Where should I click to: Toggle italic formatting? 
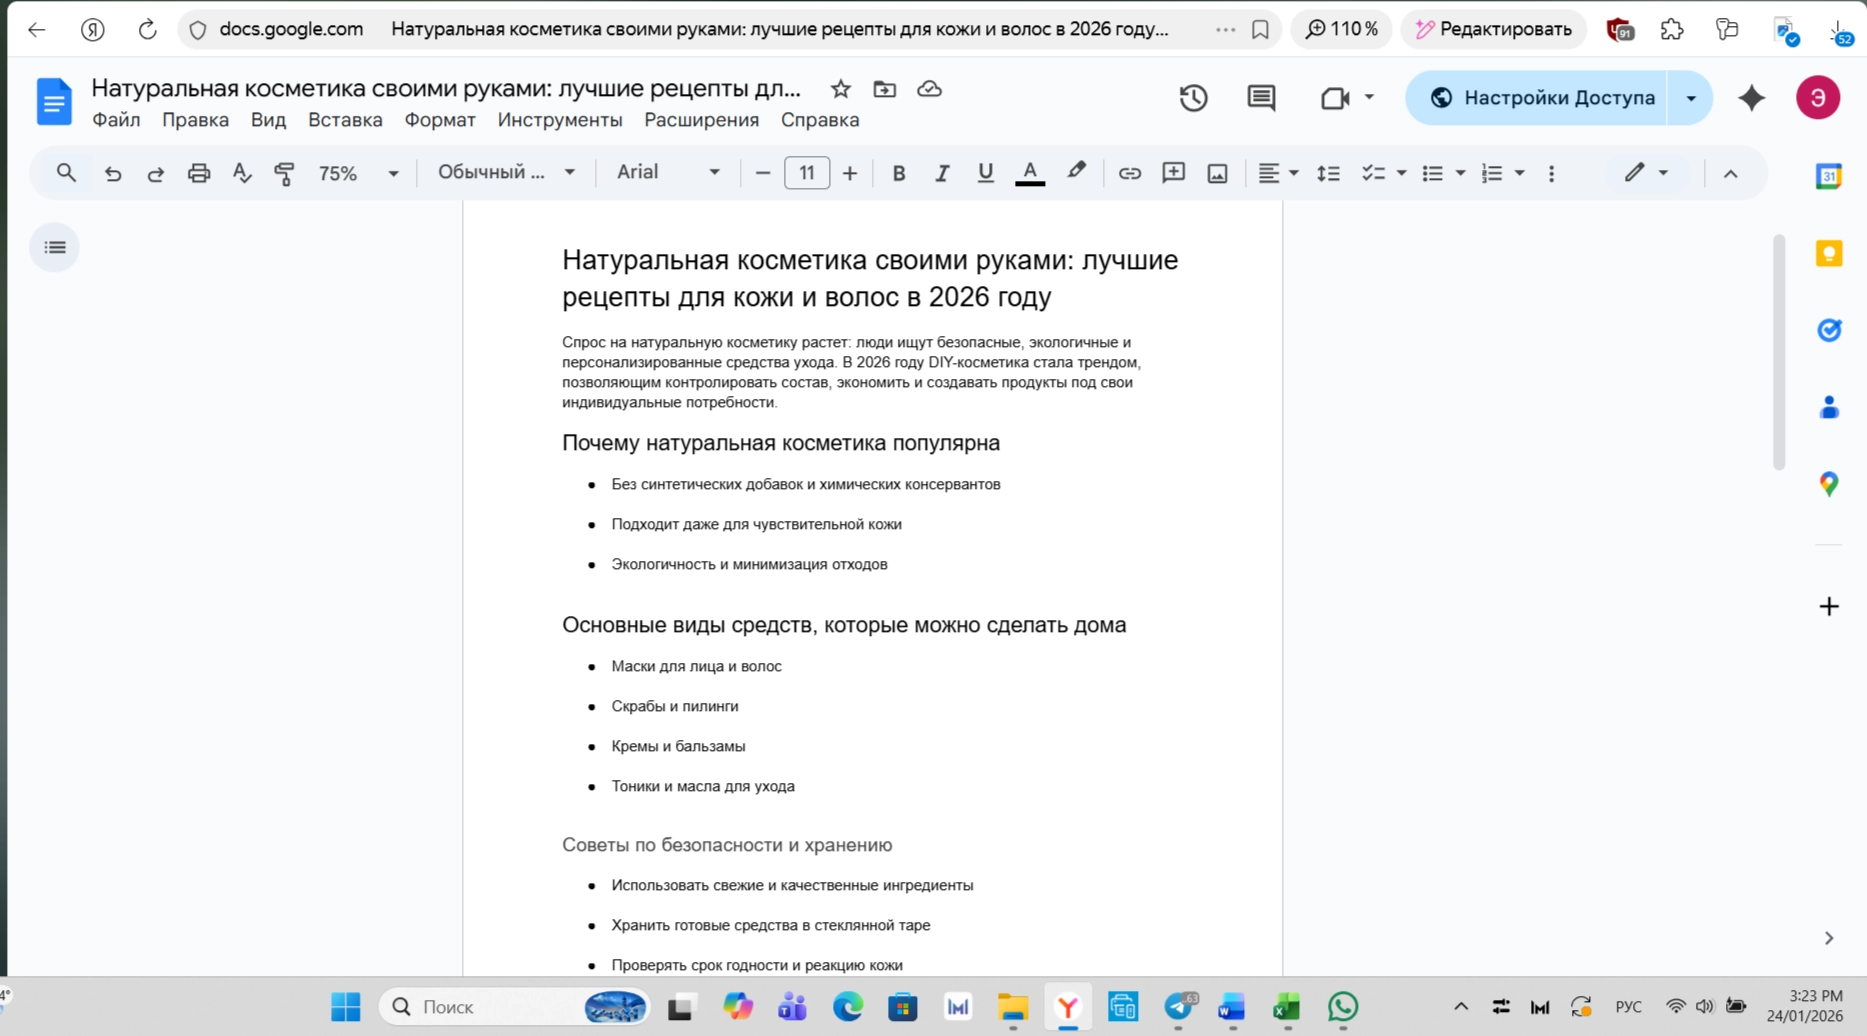click(x=941, y=173)
